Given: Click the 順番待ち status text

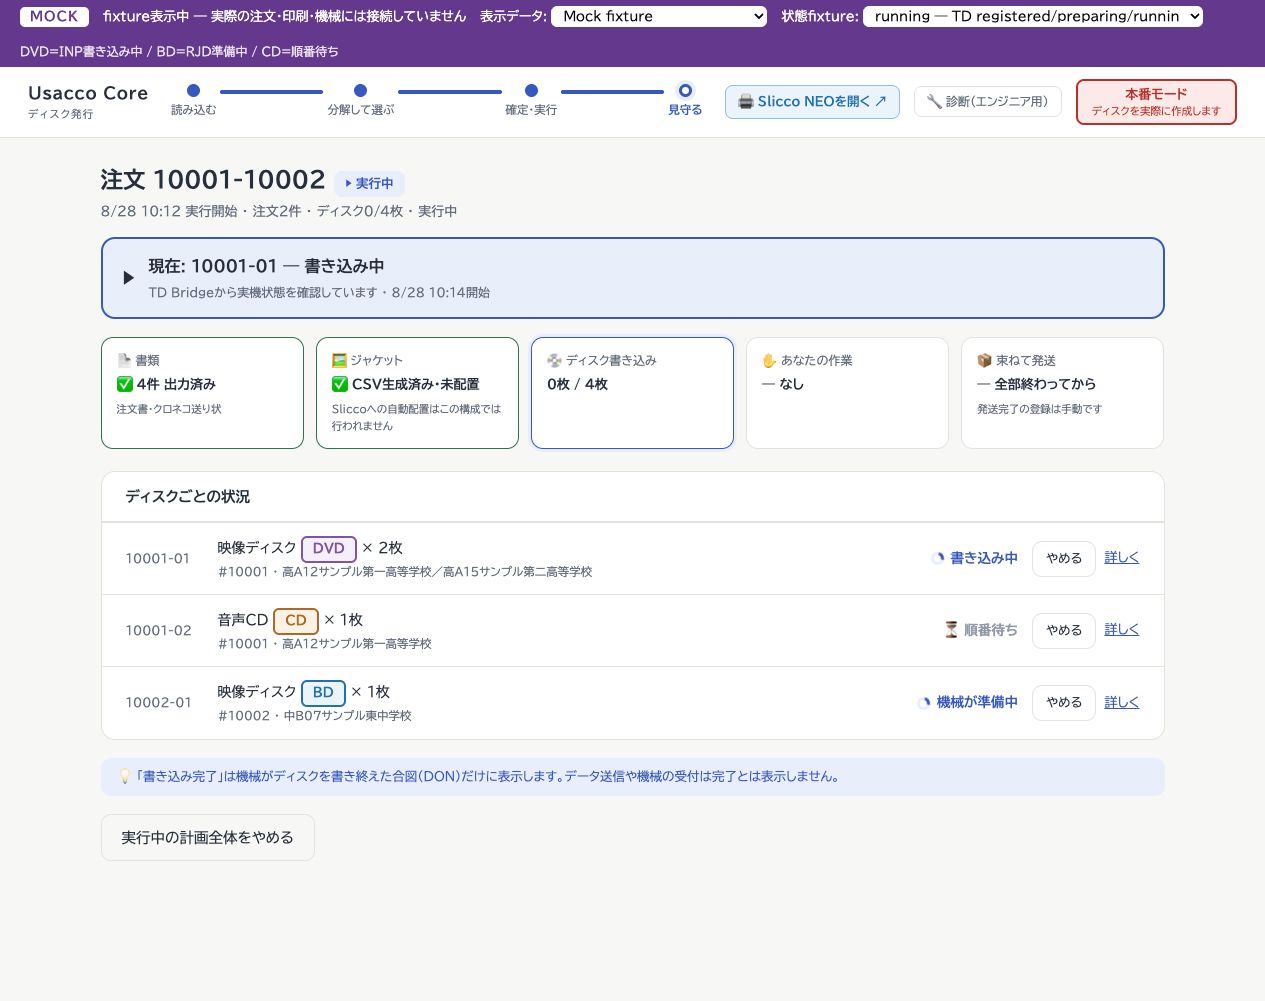Looking at the screenshot, I should coord(991,630).
